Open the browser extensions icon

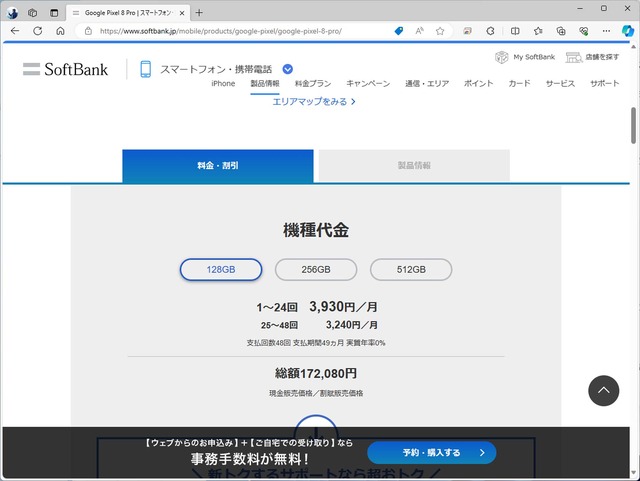coord(491,31)
